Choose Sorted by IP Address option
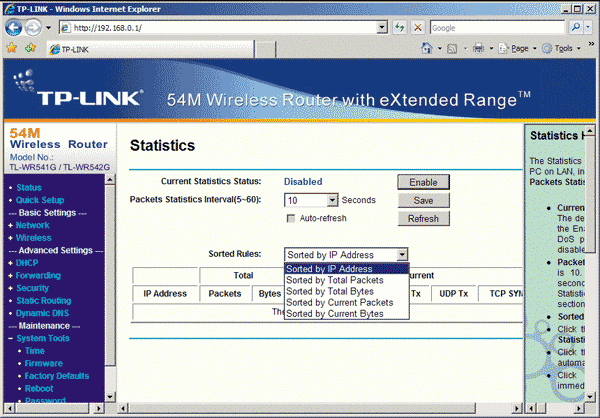This screenshot has height=418, width=600. [x=347, y=269]
